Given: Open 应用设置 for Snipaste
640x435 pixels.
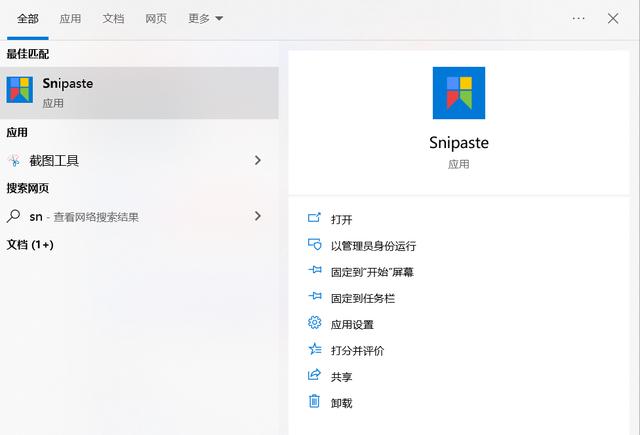Looking at the screenshot, I should pyautogui.click(x=352, y=324).
